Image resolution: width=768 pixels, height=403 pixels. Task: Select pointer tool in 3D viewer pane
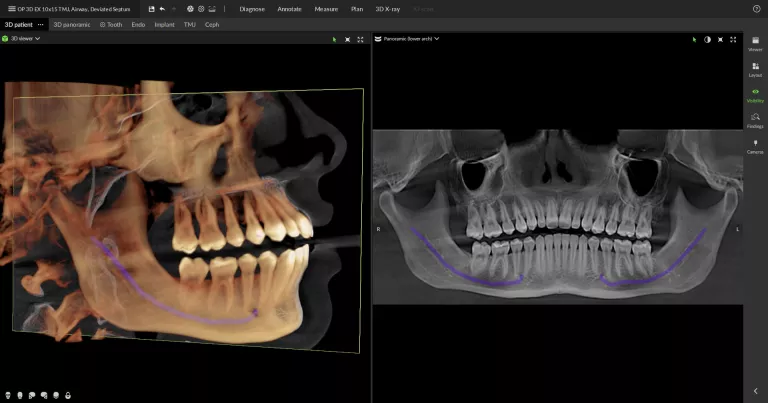coord(335,39)
